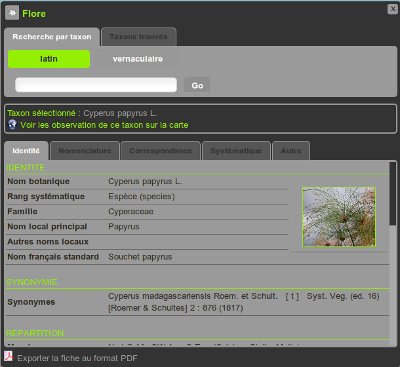This screenshot has height=367, width=400.
Task: Click the PDF export icon
Action: (9, 357)
